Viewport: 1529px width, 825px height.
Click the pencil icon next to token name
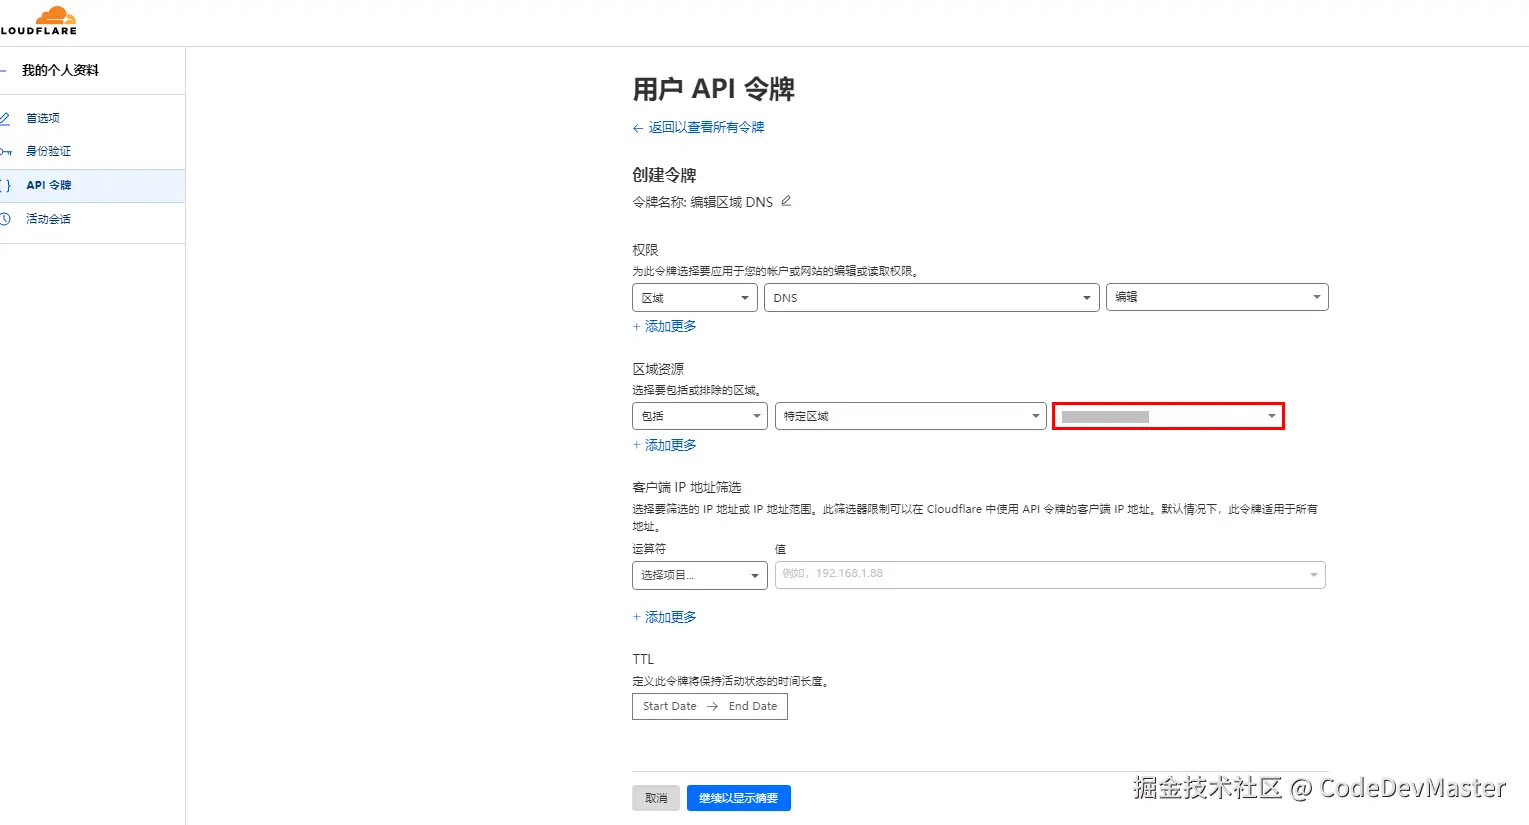786,201
